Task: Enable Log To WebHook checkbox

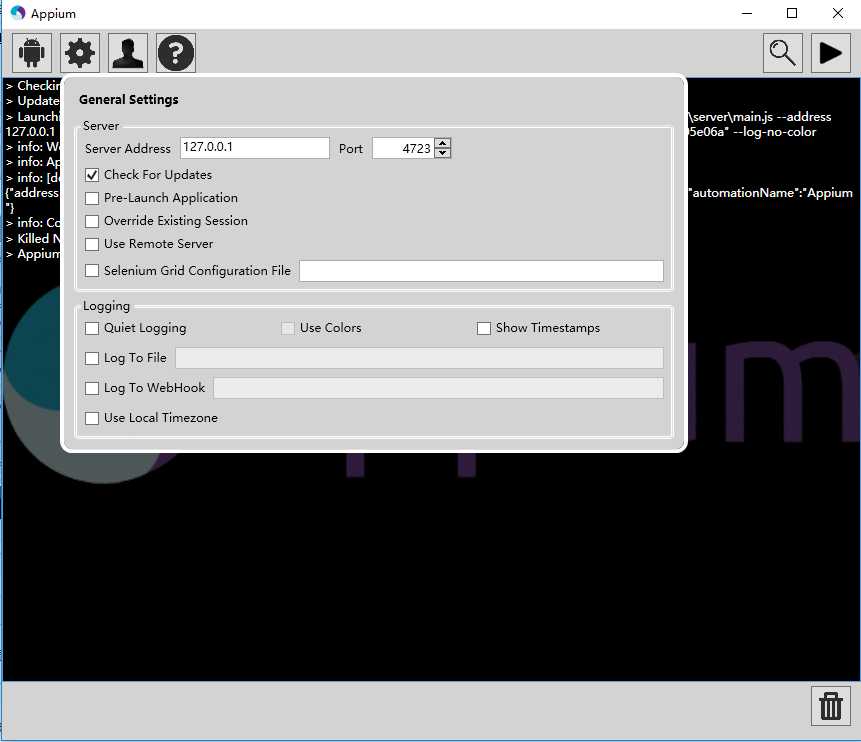Action: click(92, 388)
